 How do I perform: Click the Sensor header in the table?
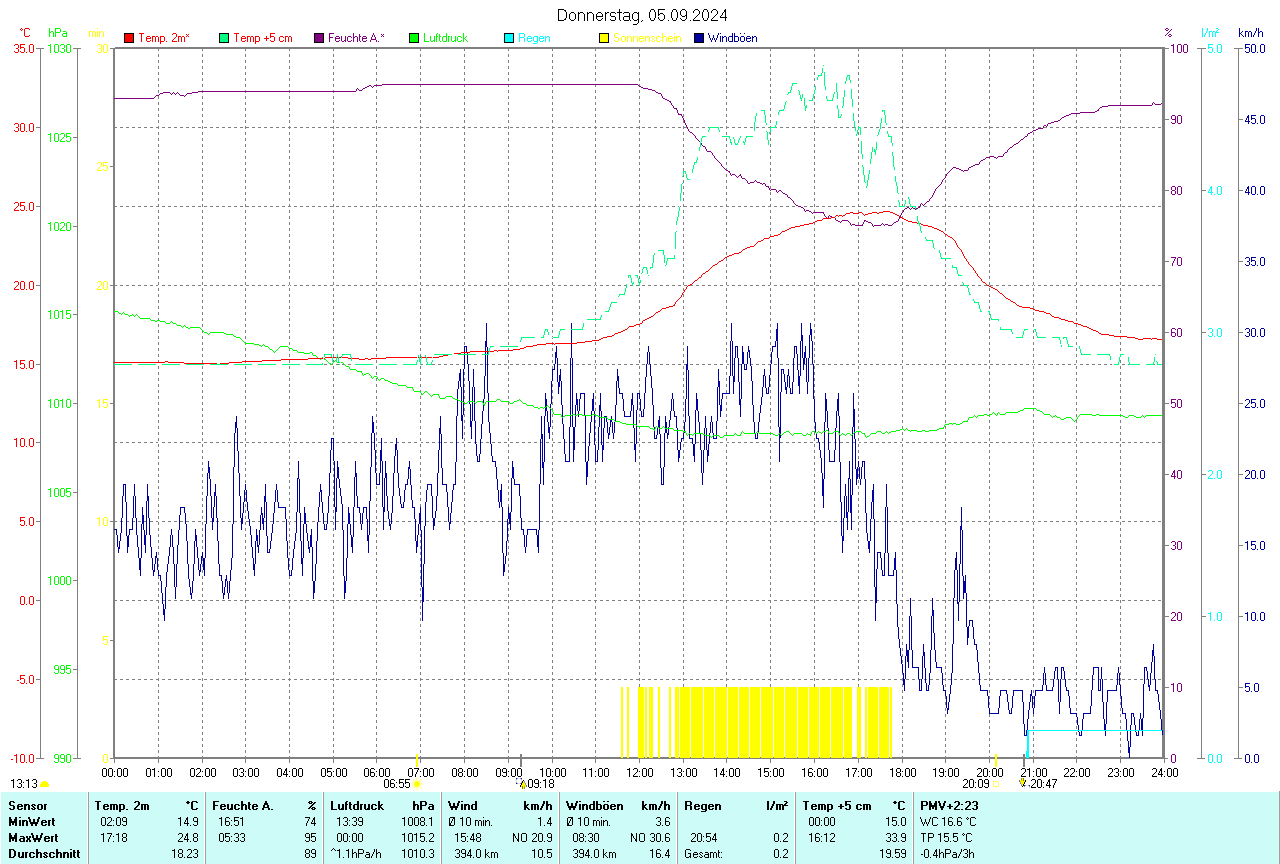tap(27, 805)
